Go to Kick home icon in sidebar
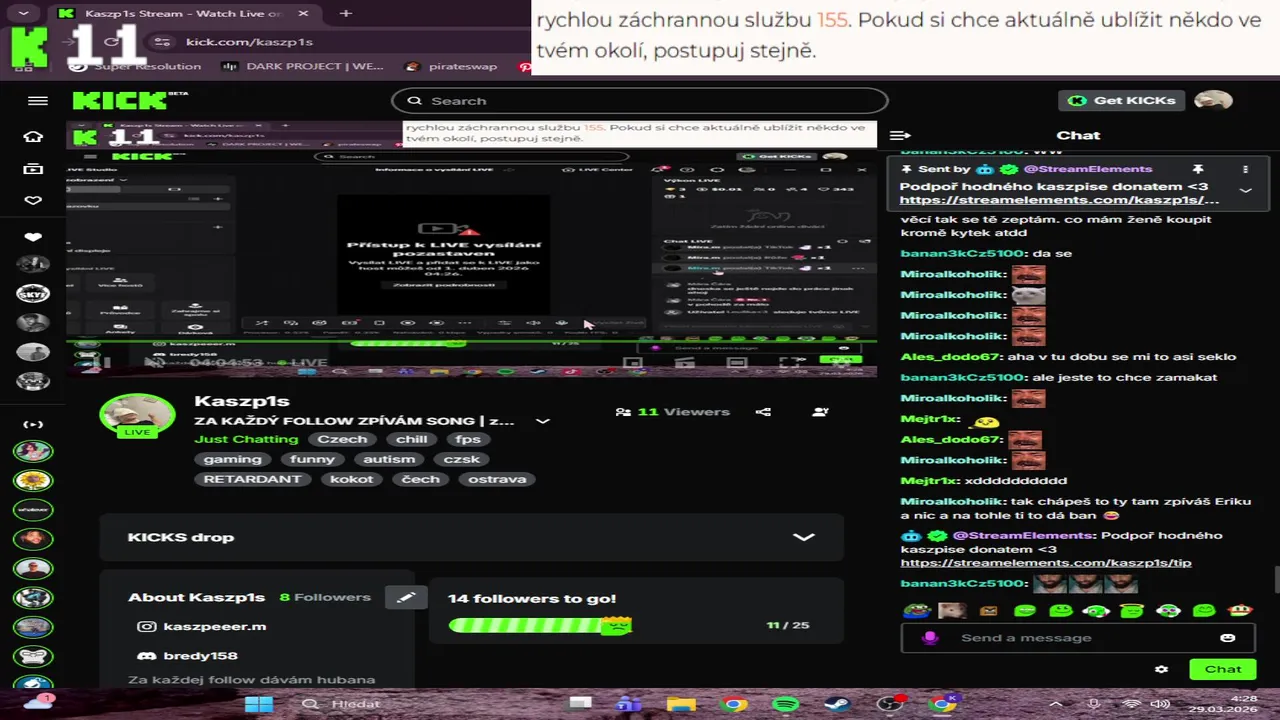 point(33,137)
